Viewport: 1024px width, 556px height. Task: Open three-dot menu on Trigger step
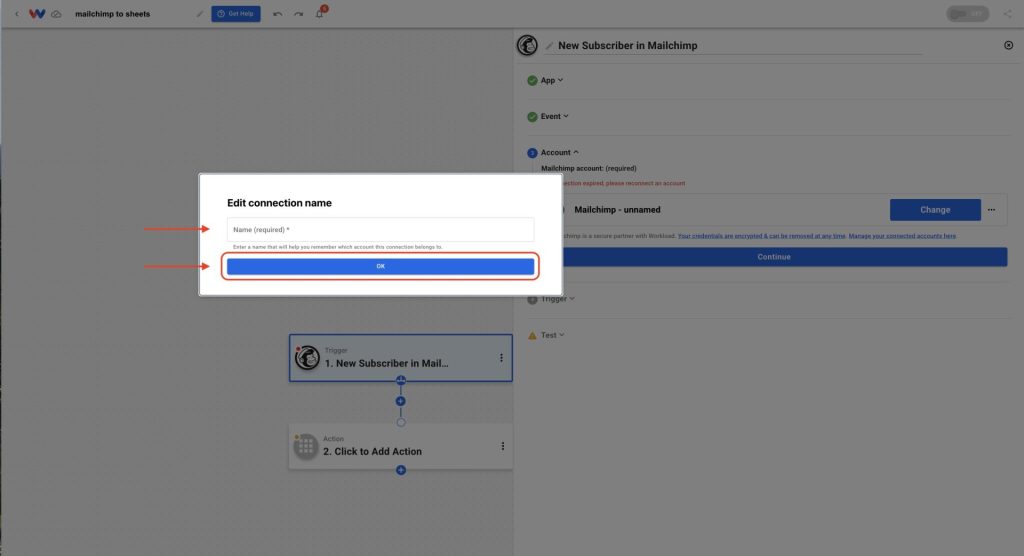coord(501,358)
